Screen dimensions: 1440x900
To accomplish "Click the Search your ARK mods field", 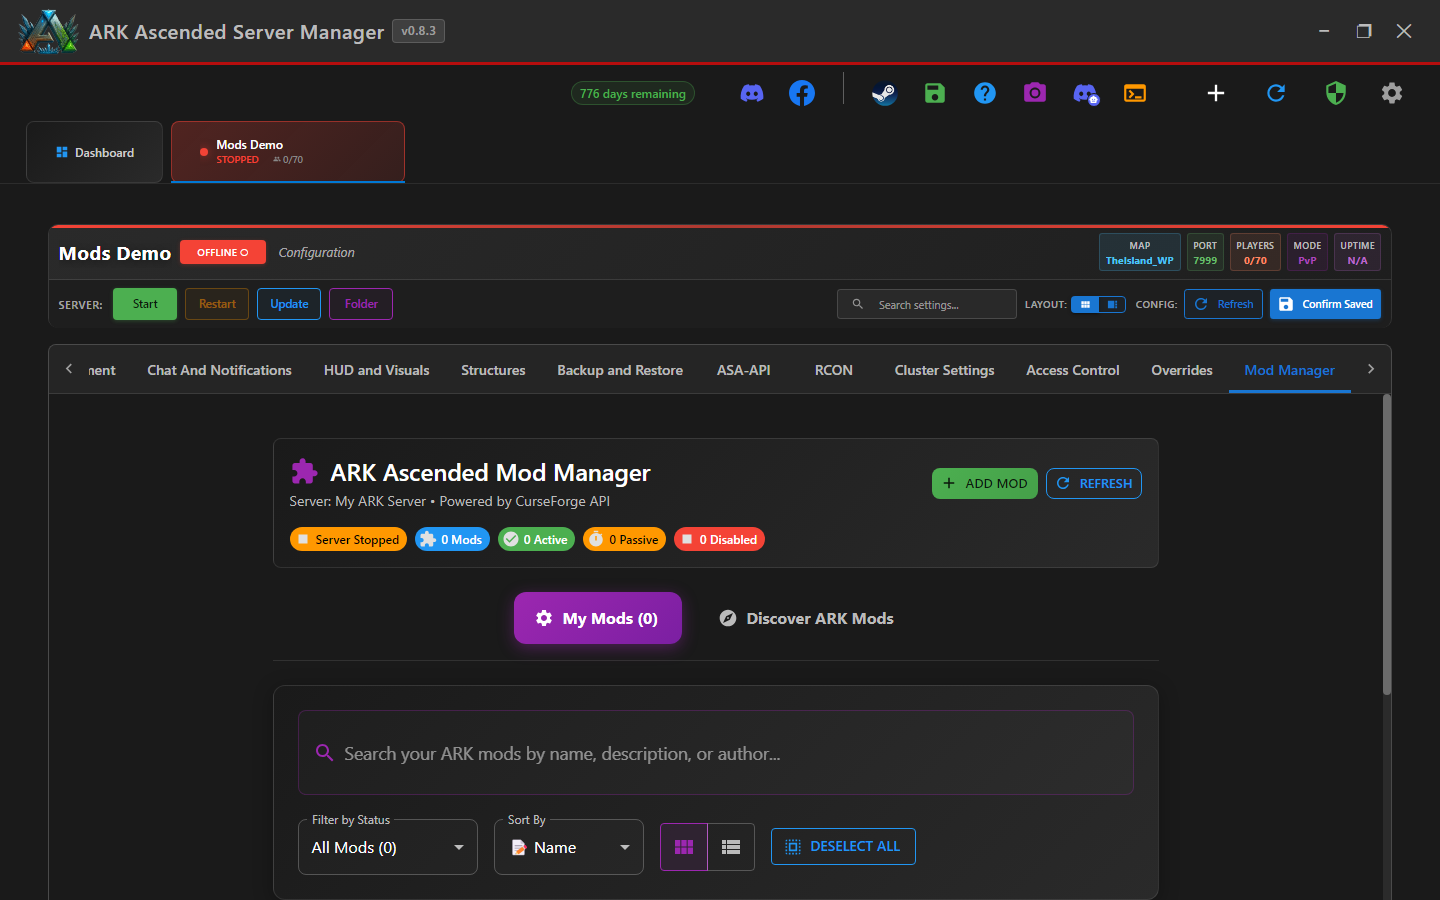I will (x=716, y=753).
